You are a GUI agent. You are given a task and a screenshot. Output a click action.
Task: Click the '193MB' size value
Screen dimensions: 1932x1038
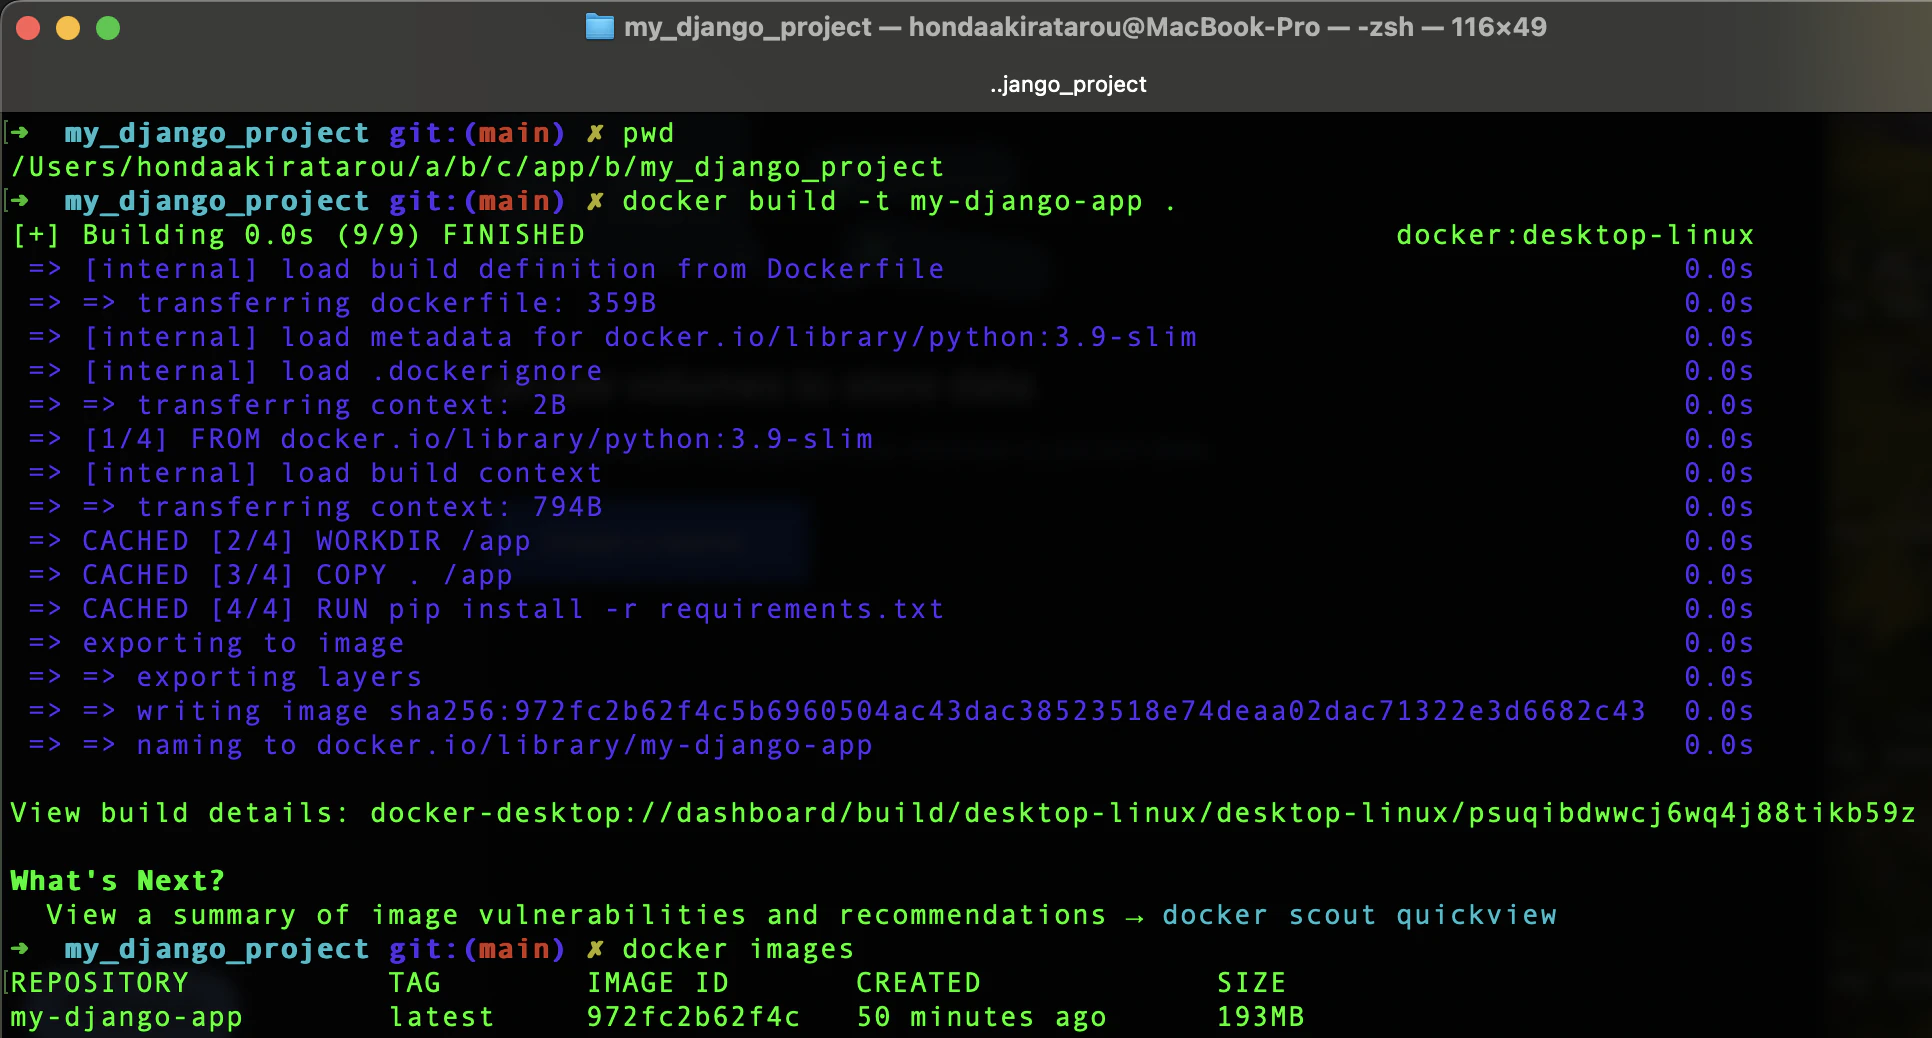pos(1261,1017)
